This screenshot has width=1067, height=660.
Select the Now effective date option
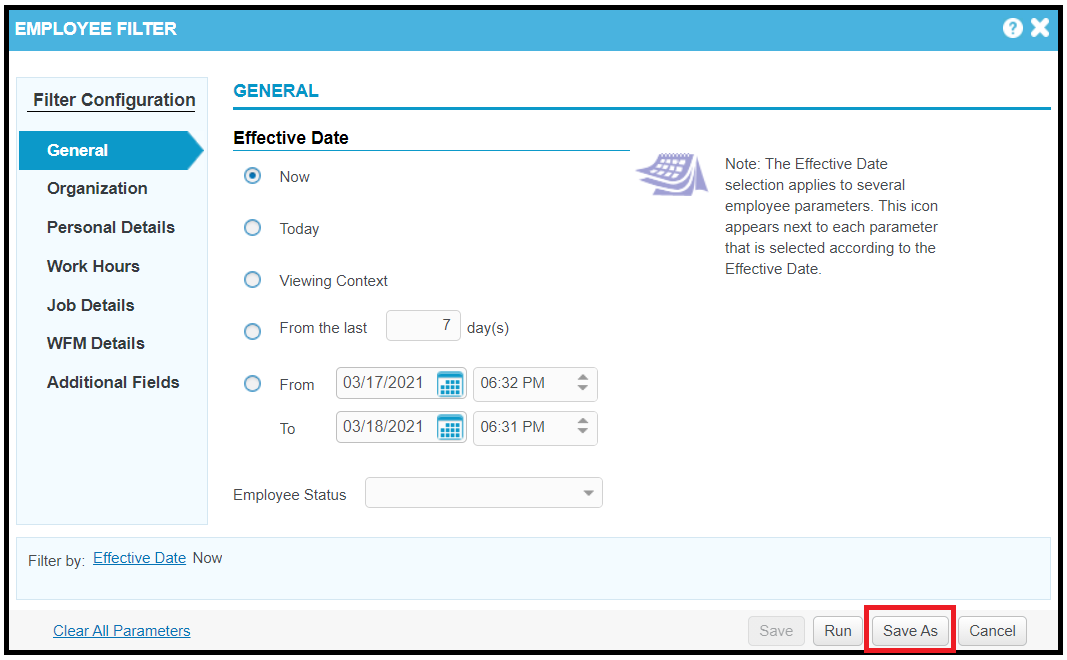pyautogui.click(x=252, y=176)
